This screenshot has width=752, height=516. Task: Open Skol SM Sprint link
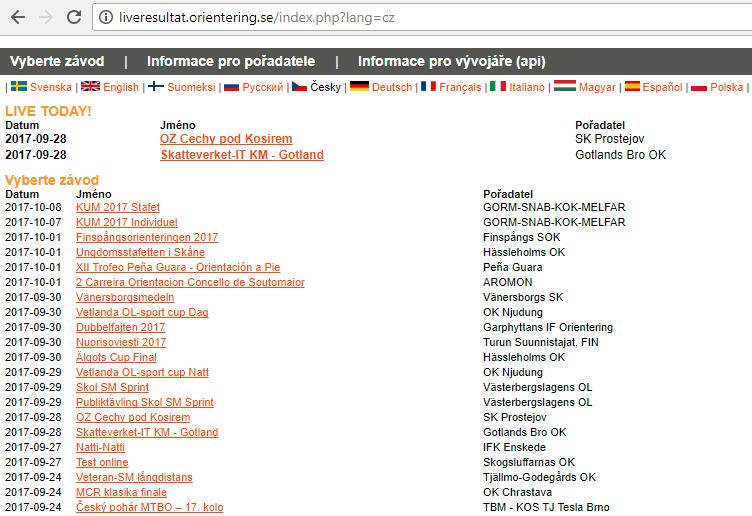(112, 387)
